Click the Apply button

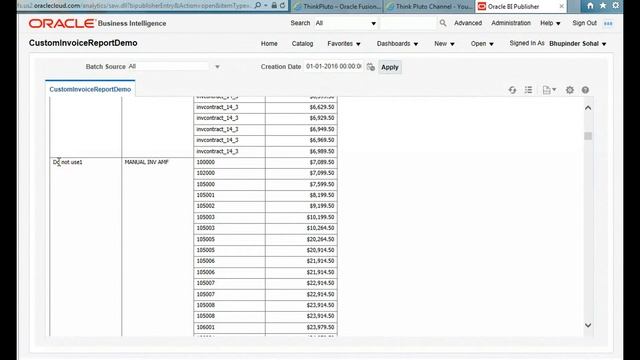(x=390, y=67)
